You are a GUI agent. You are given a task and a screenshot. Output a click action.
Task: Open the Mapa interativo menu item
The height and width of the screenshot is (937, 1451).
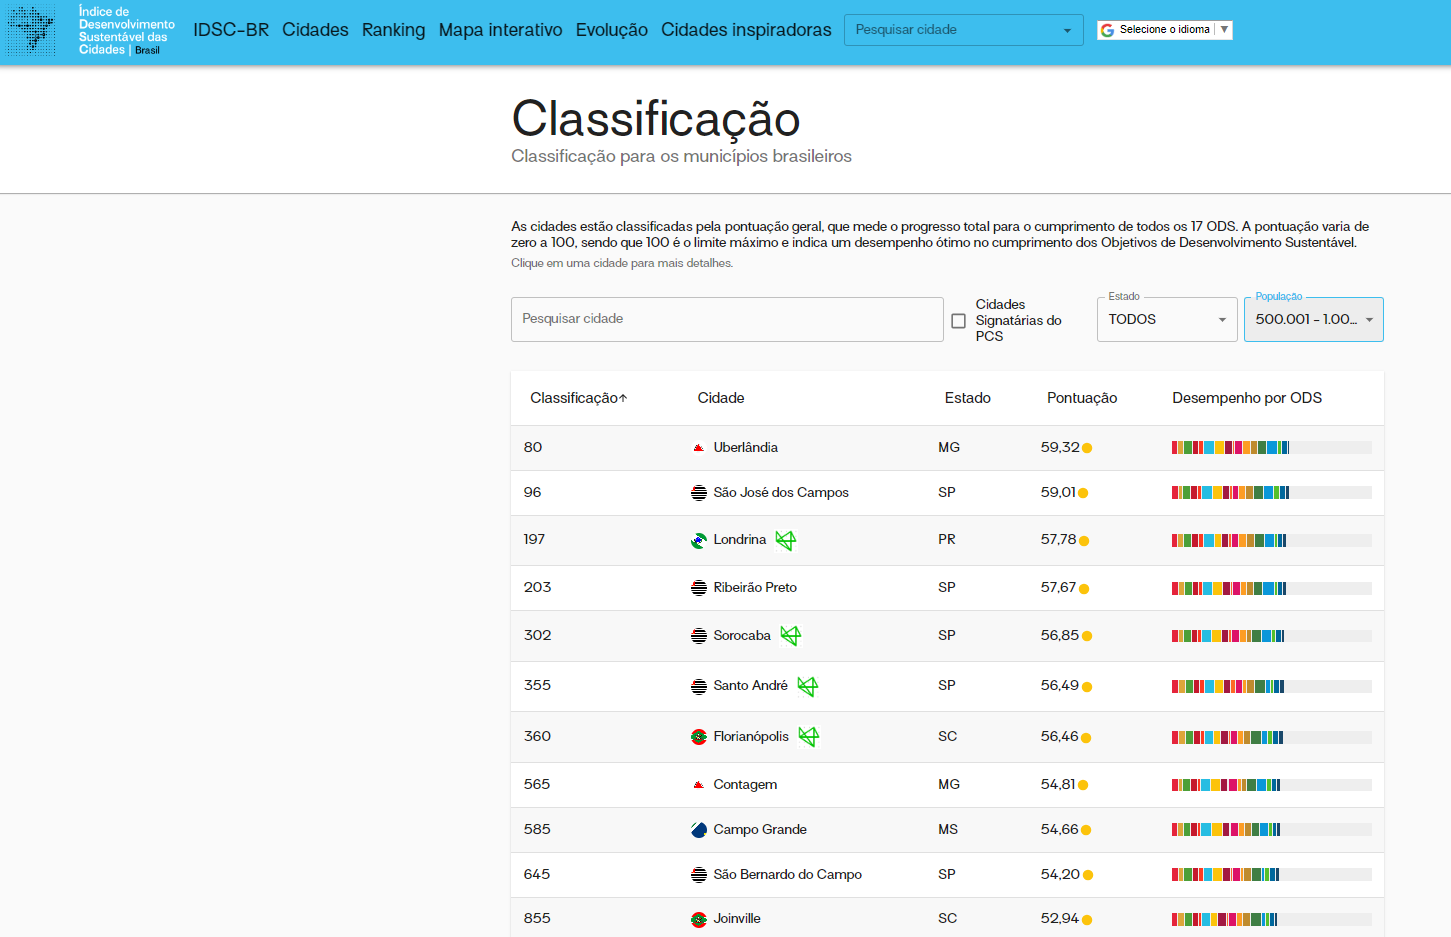(500, 30)
